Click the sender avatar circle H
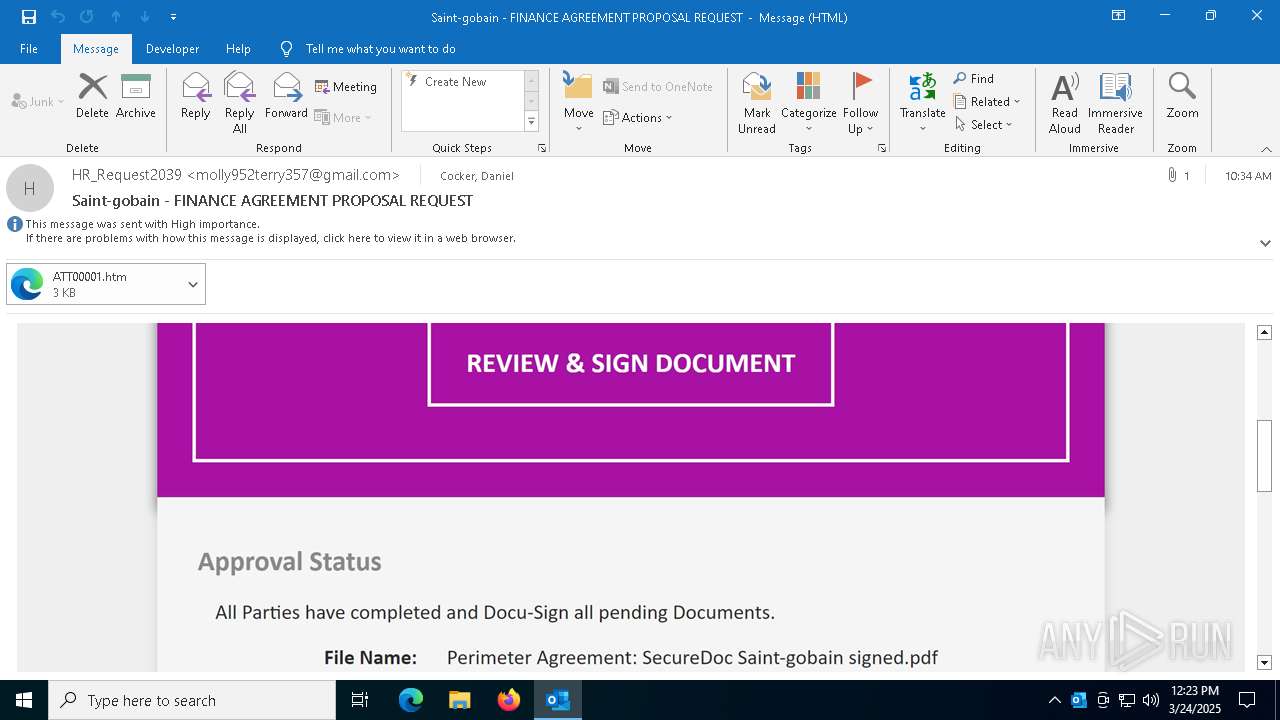Image resolution: width=1280 pixels, height=720 pixels. pyautogui.click(x=30, y=187)
